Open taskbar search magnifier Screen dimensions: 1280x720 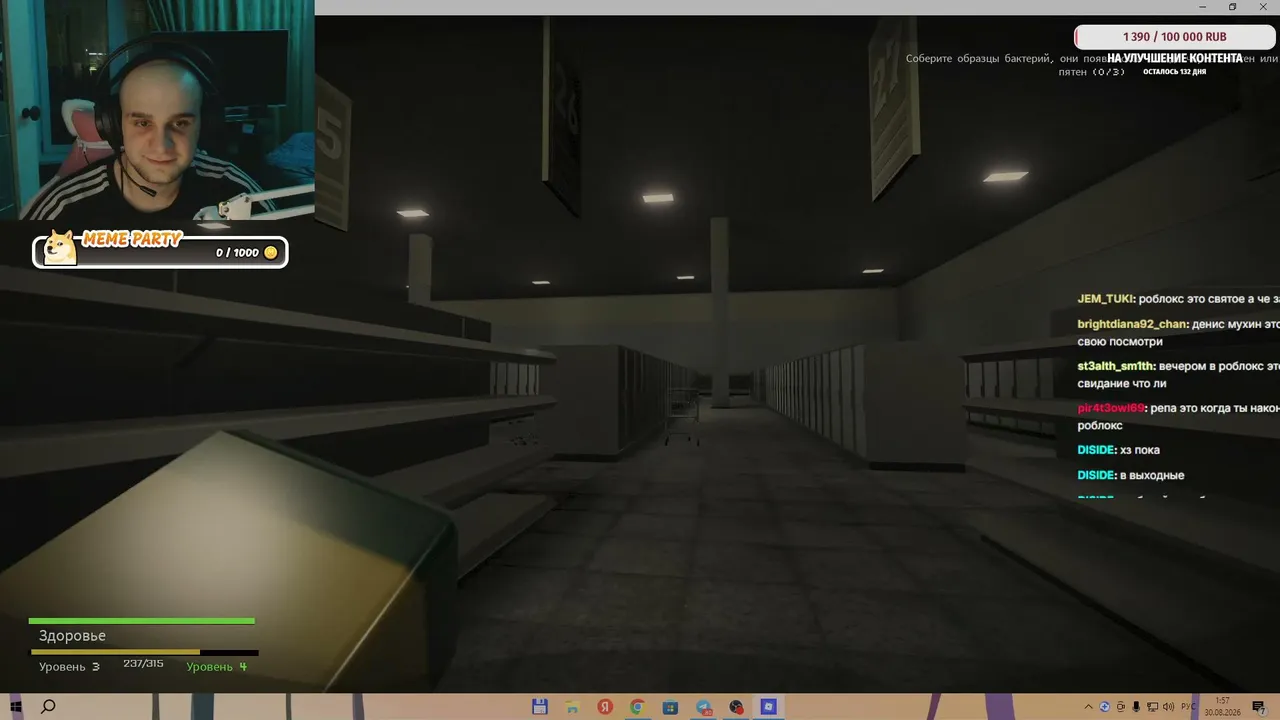pyautogui.click(x=47, y=707)
